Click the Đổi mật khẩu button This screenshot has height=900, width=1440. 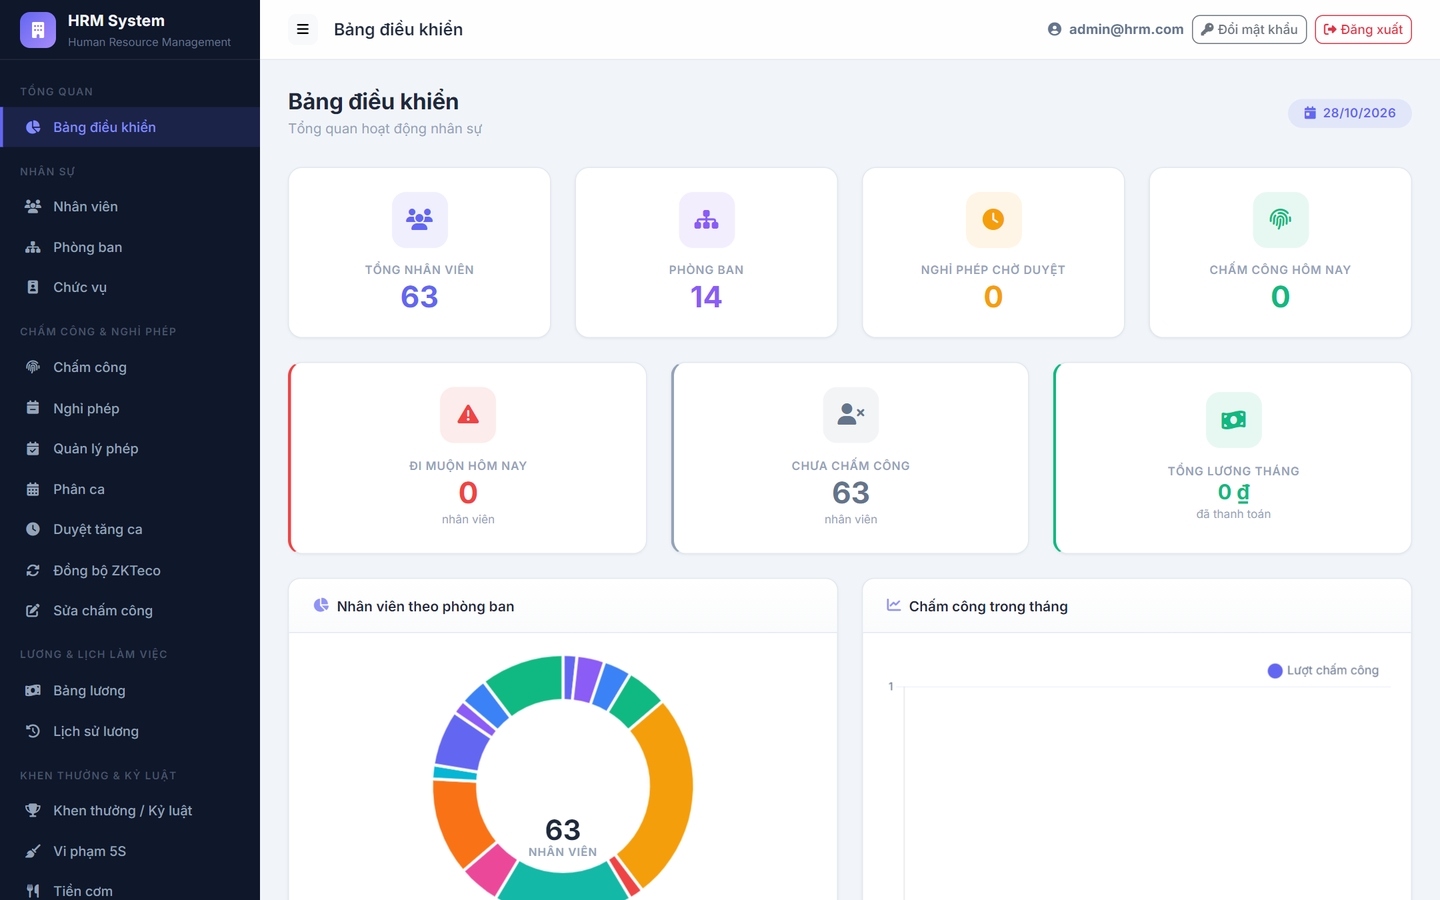[x=1249, y=29]
